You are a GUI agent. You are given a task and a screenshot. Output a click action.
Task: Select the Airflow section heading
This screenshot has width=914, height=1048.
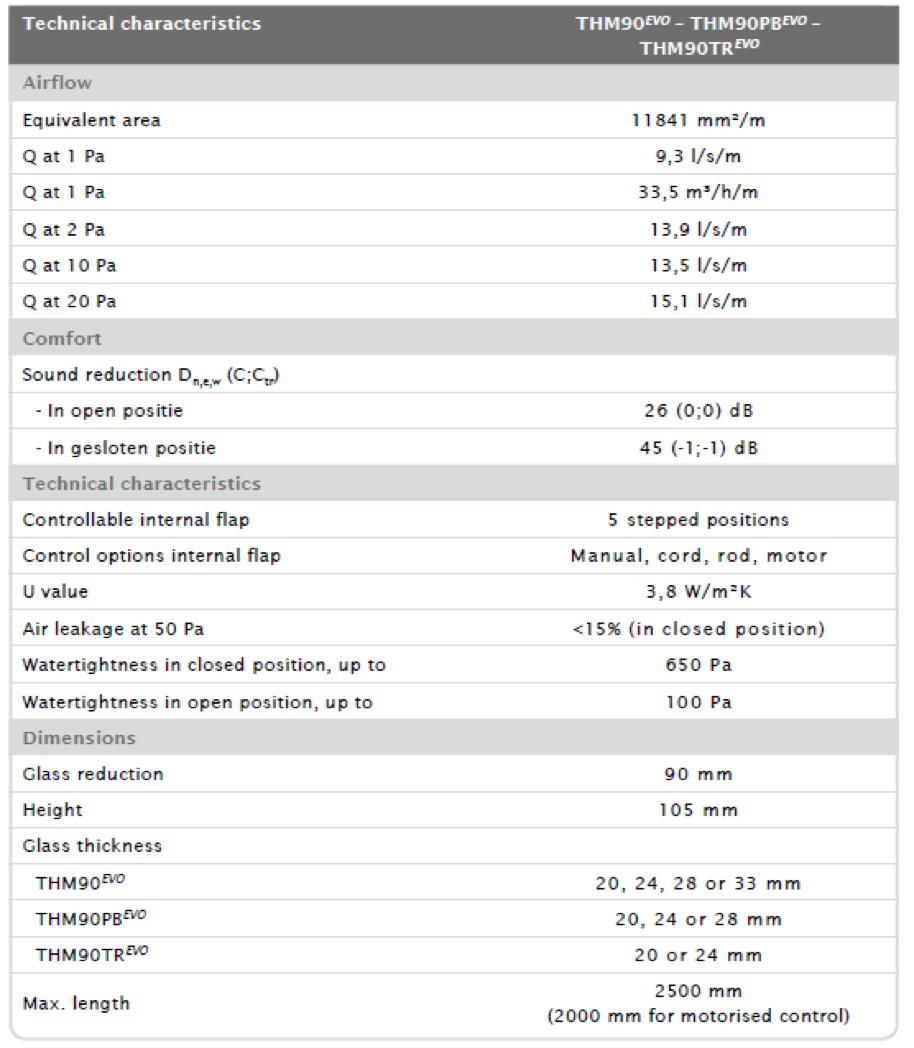57,83
